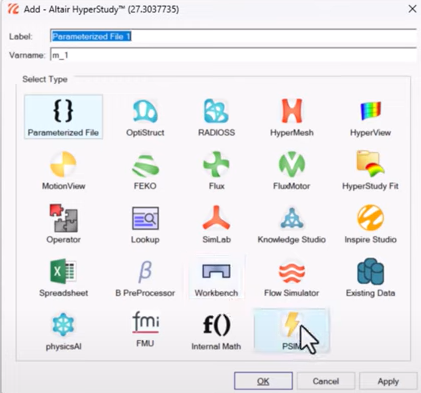This screenshot has width=421, height=393.
Task: Pick the Internal Math f() icon
Action: 216,325
